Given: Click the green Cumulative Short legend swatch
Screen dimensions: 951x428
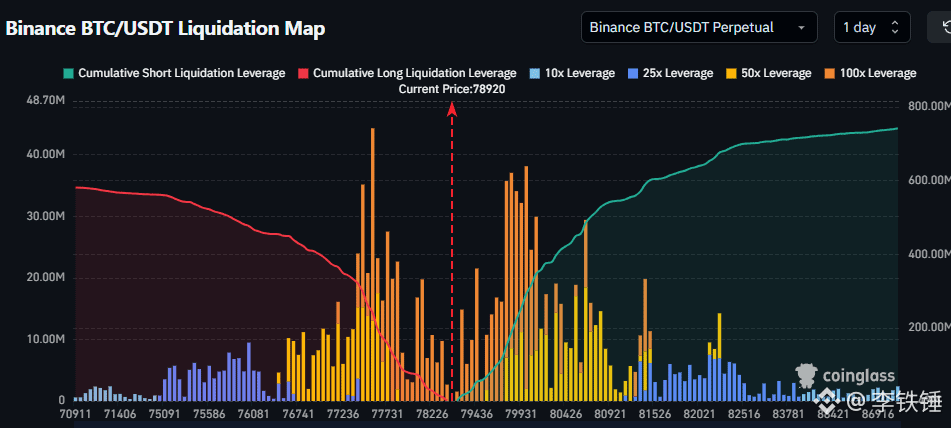Looking at the screenshot, I should coord(68,74).
